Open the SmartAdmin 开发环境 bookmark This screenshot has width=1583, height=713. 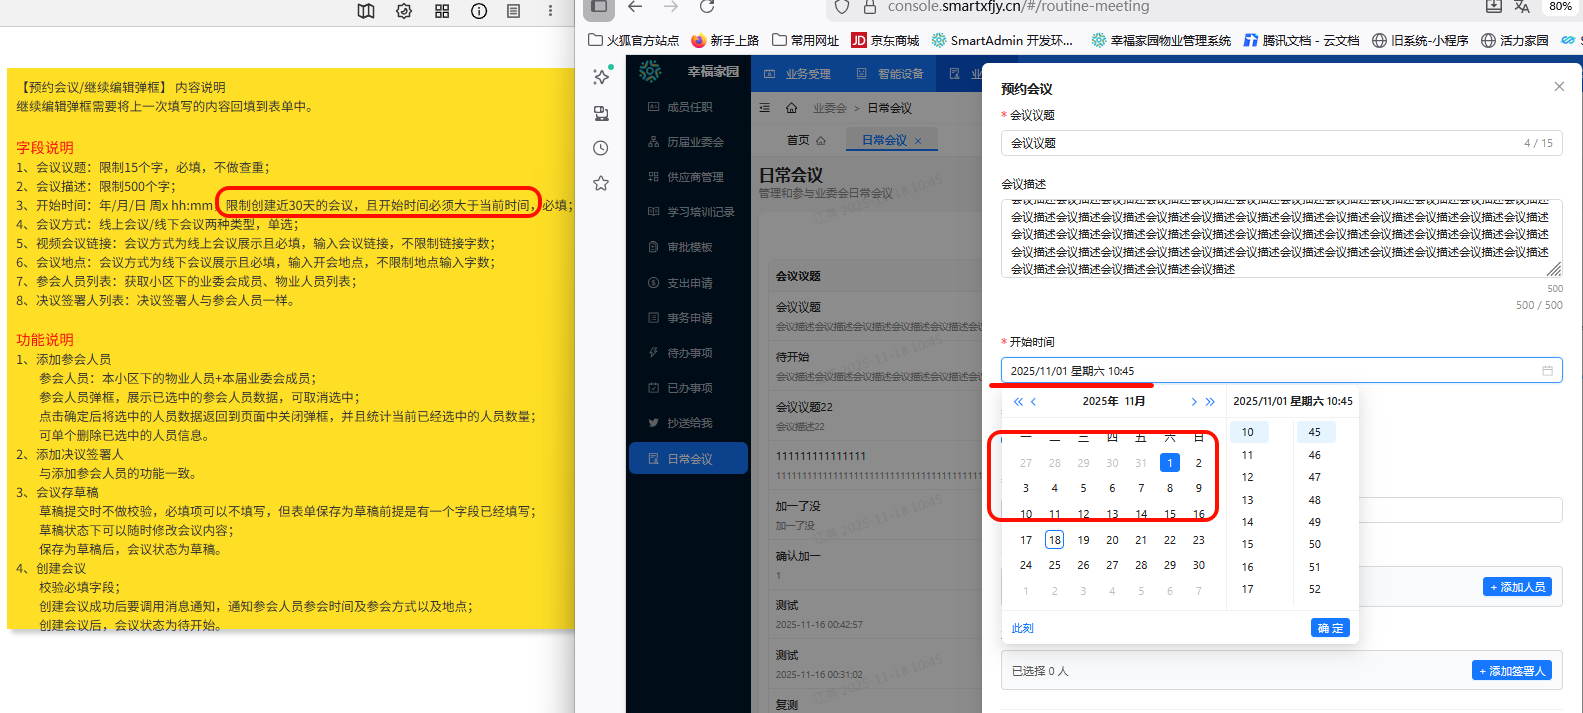click(x=1002, y=41)
